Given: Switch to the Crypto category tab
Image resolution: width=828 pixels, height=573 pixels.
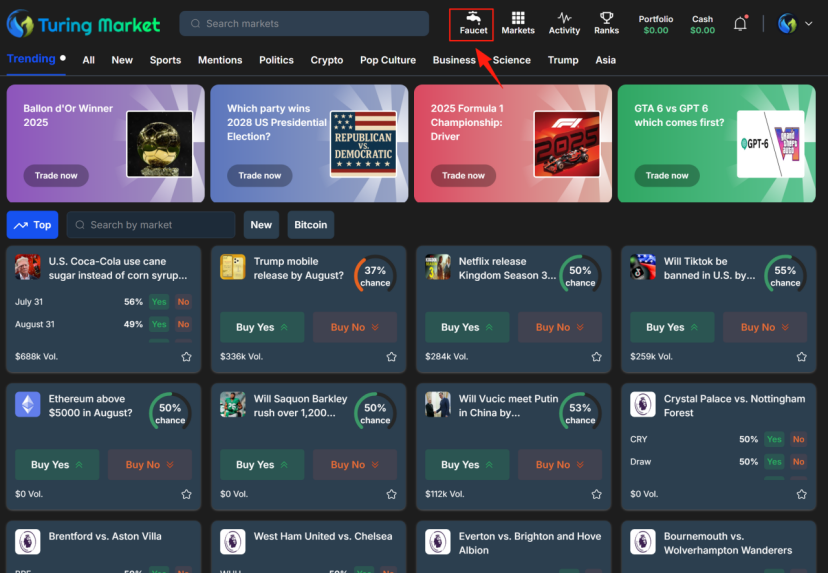Looking at the screenshot, I should point(327,60).
